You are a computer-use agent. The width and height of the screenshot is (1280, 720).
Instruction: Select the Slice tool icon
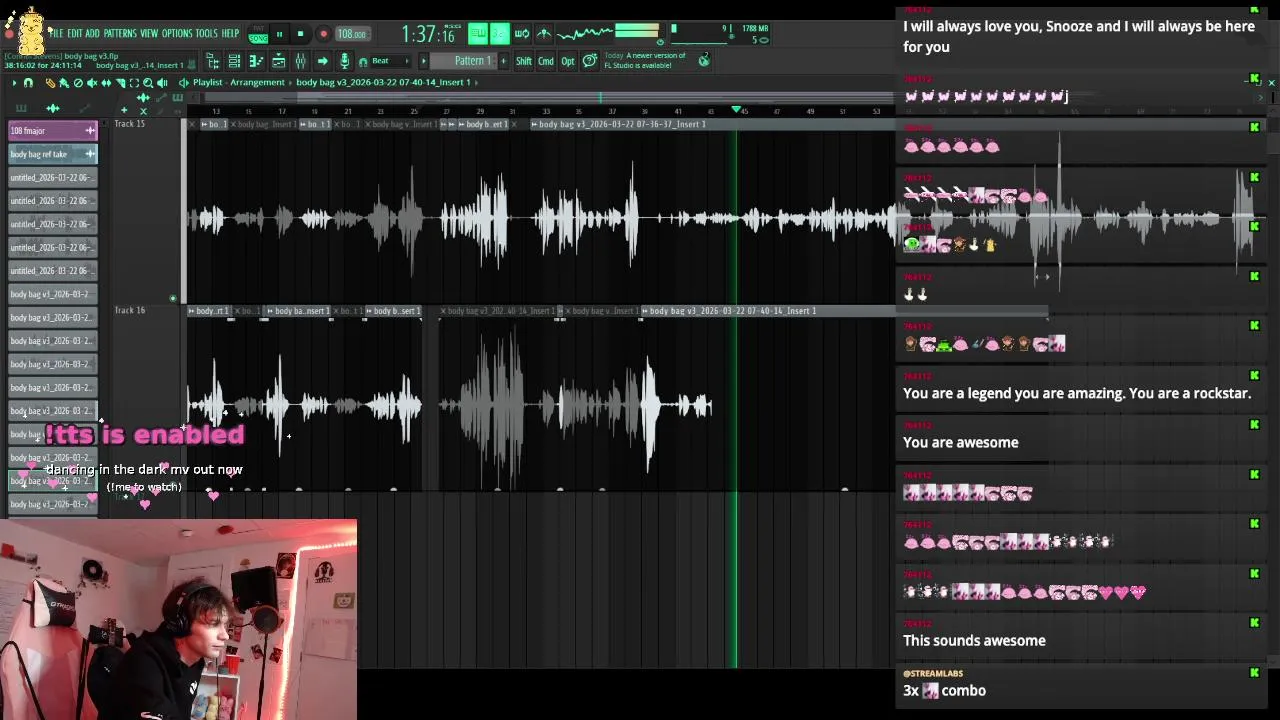[120, 83]
